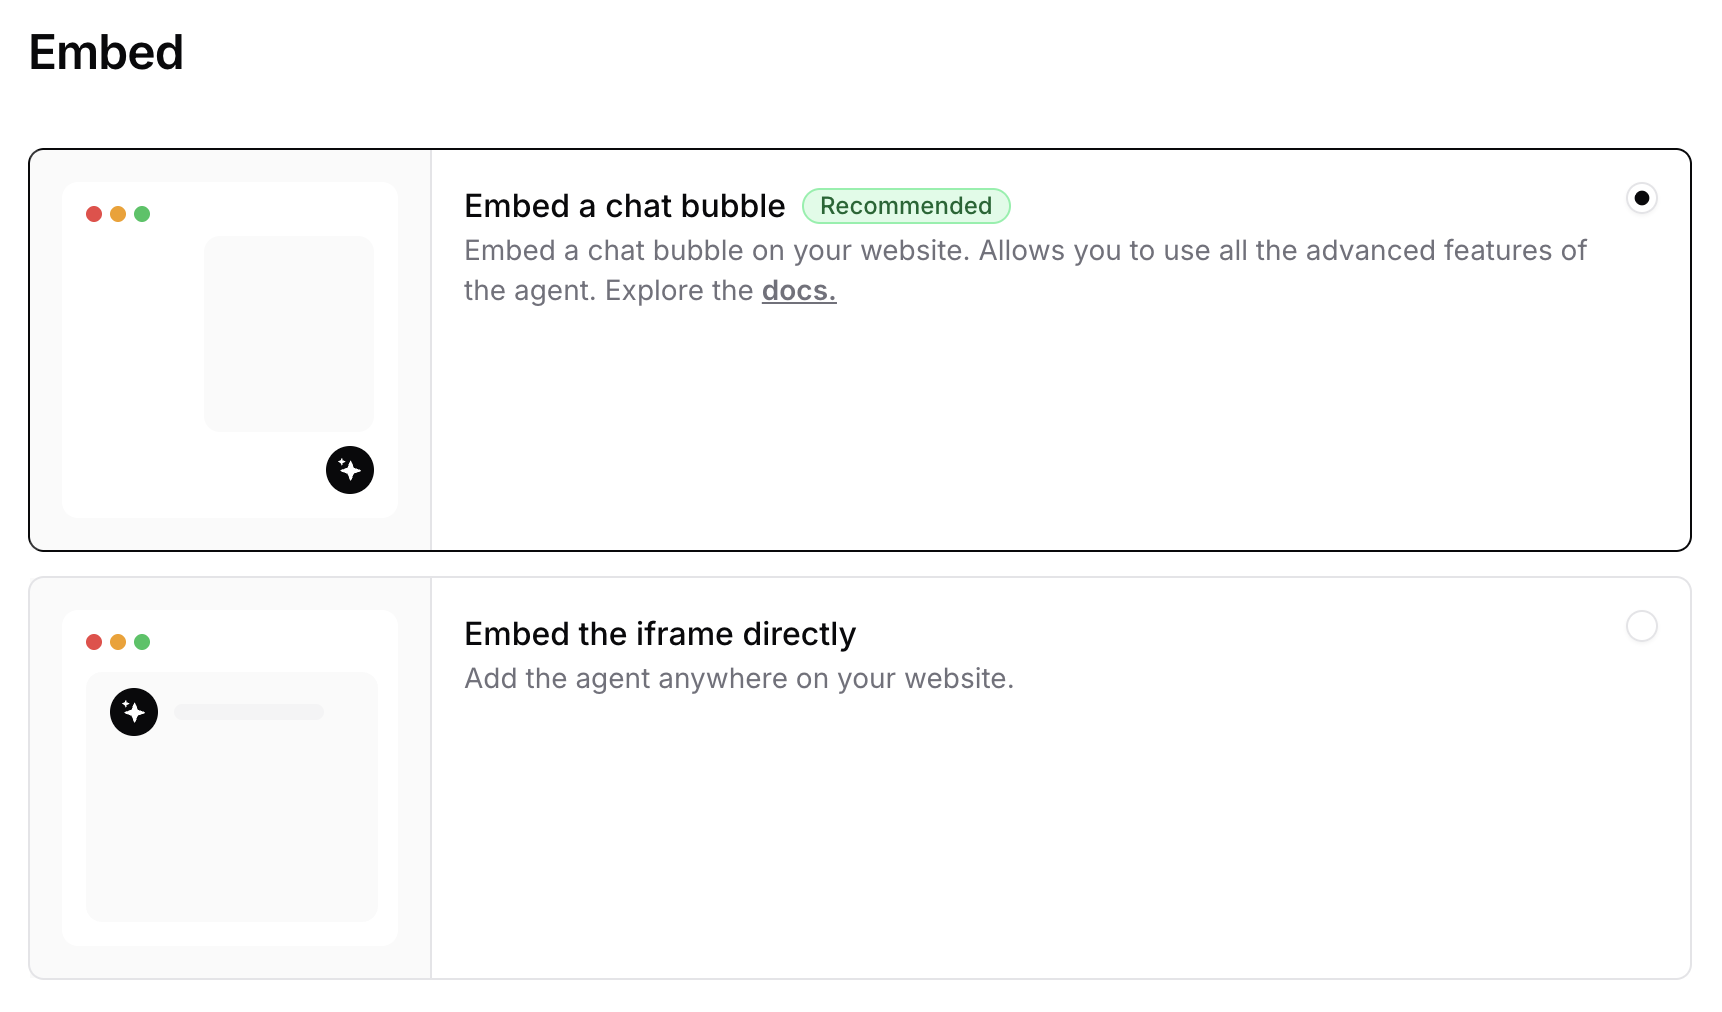1722x1012 pixels.
Task: Click the chat bubble preview thumbnail
Action: [230, 350]
